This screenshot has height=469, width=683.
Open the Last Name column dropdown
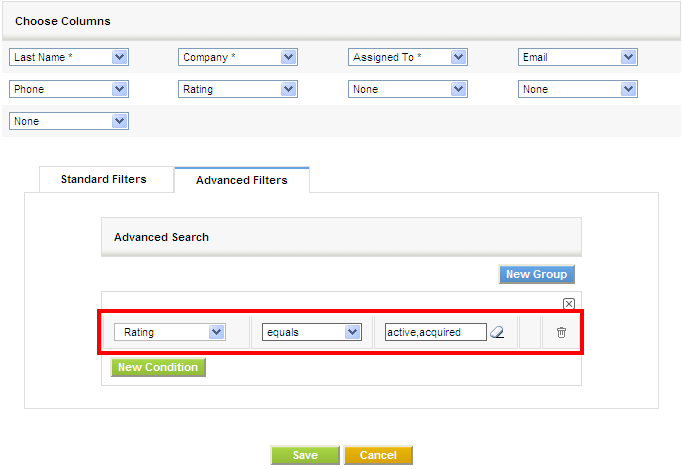point(69,57)
